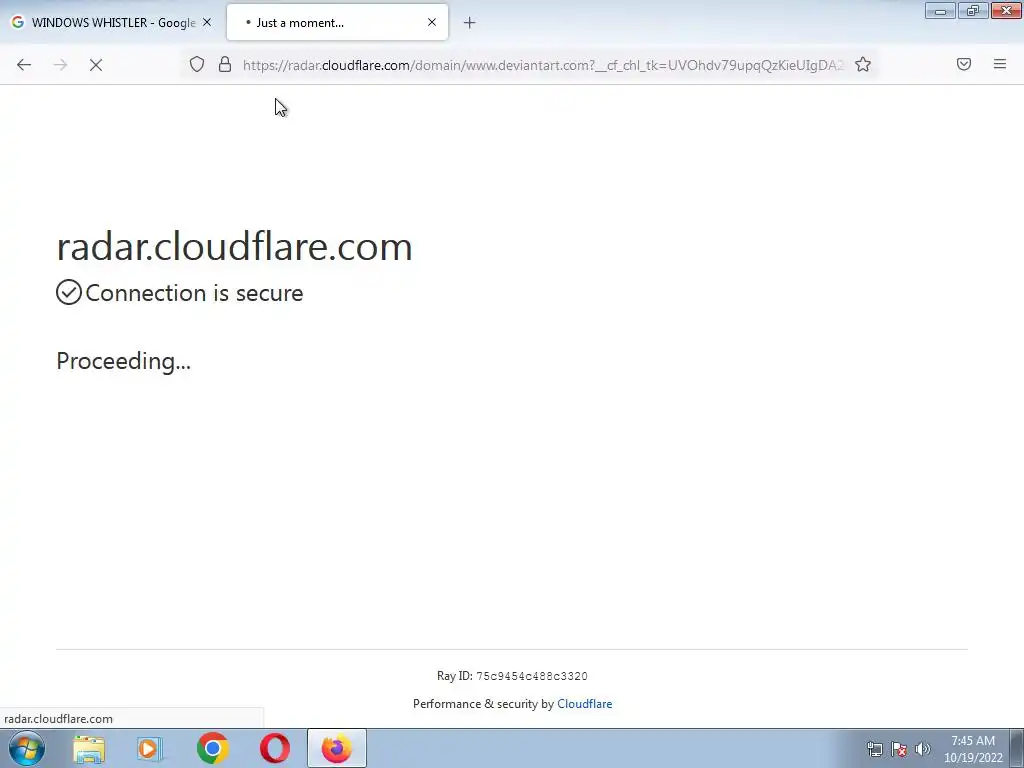Click the Show desktop strip
This screenshot has height=768, width=1024.
click(1017, 748)
